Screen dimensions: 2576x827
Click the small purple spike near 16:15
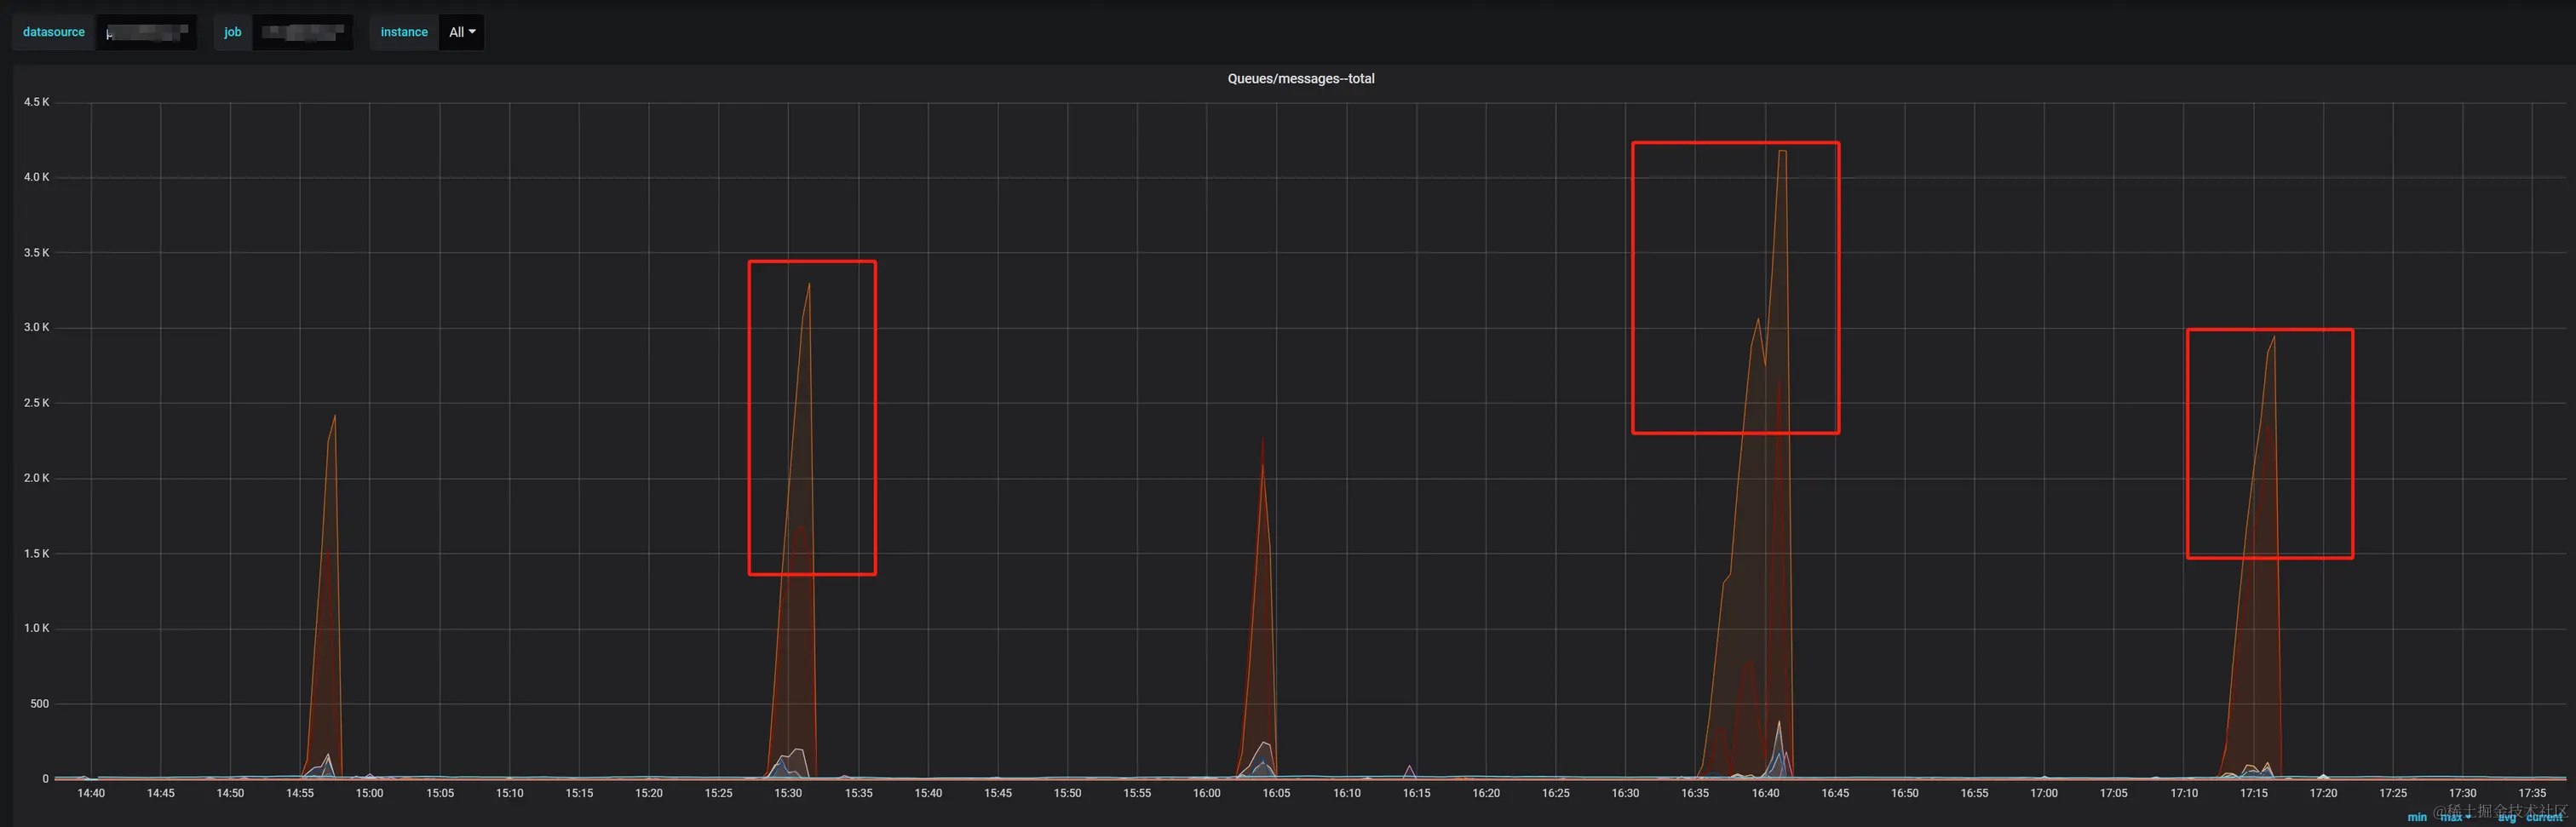(1410, 768)
